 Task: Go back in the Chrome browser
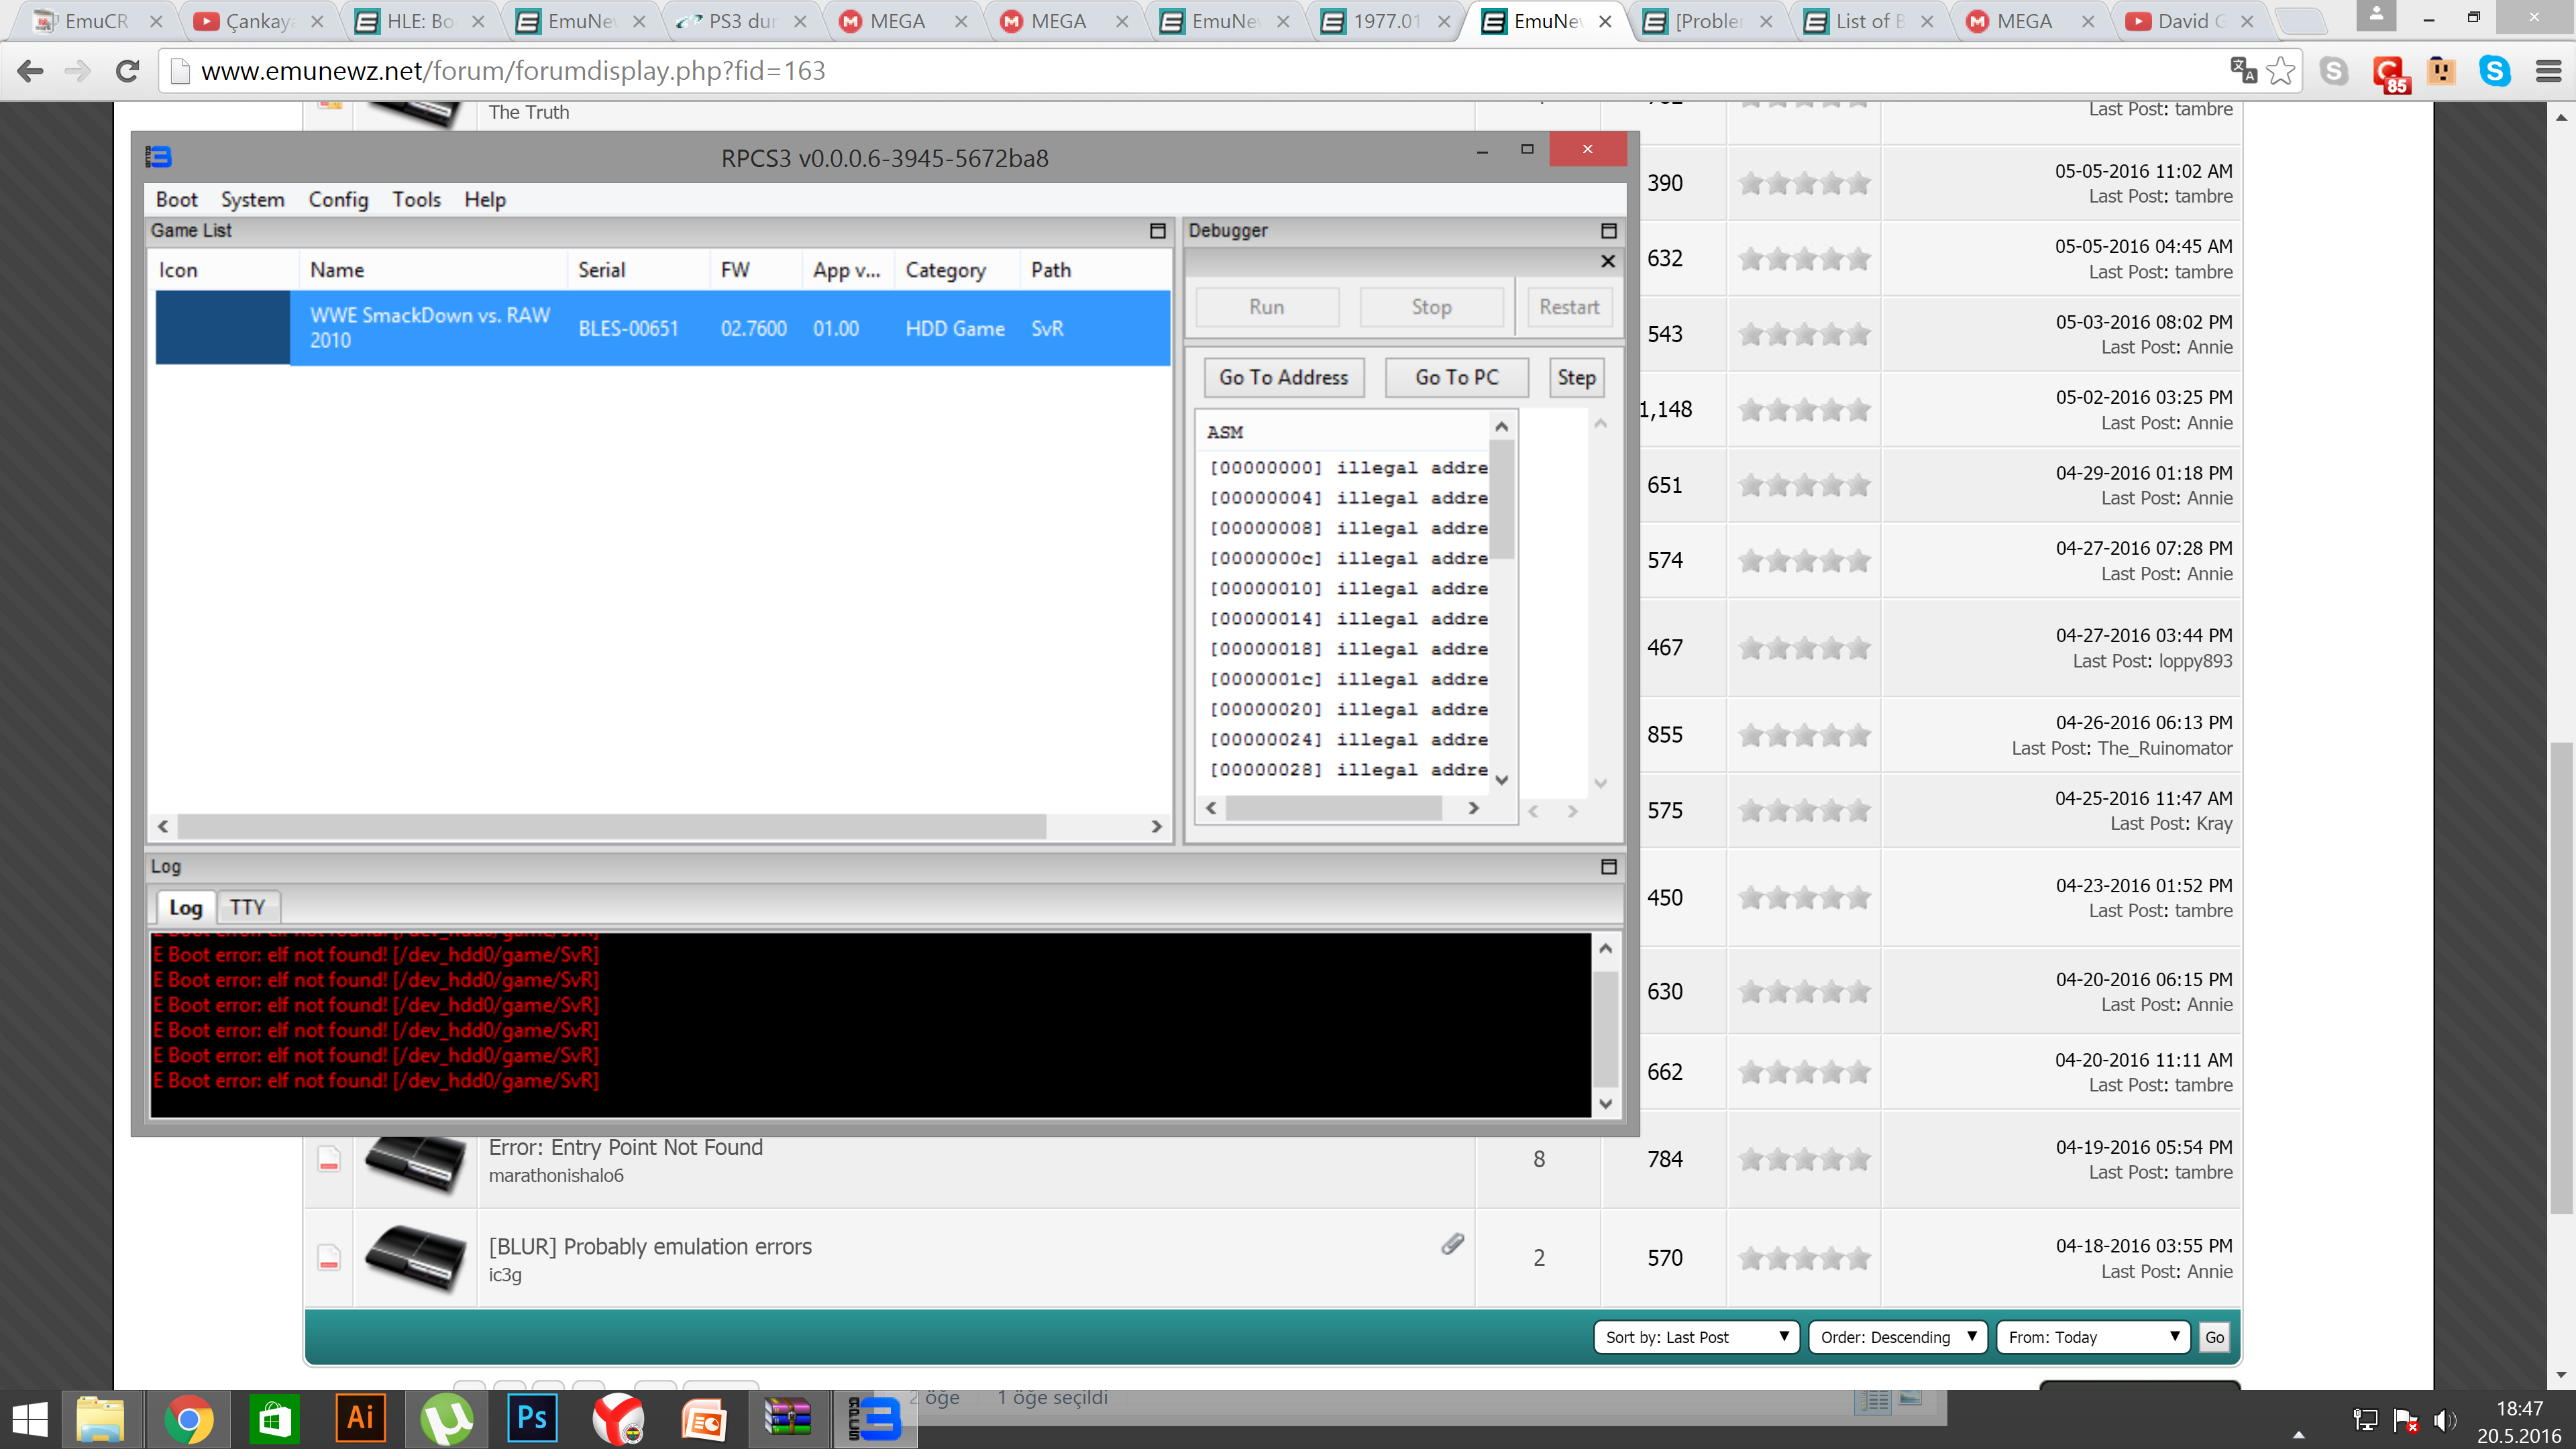(30, 71)
